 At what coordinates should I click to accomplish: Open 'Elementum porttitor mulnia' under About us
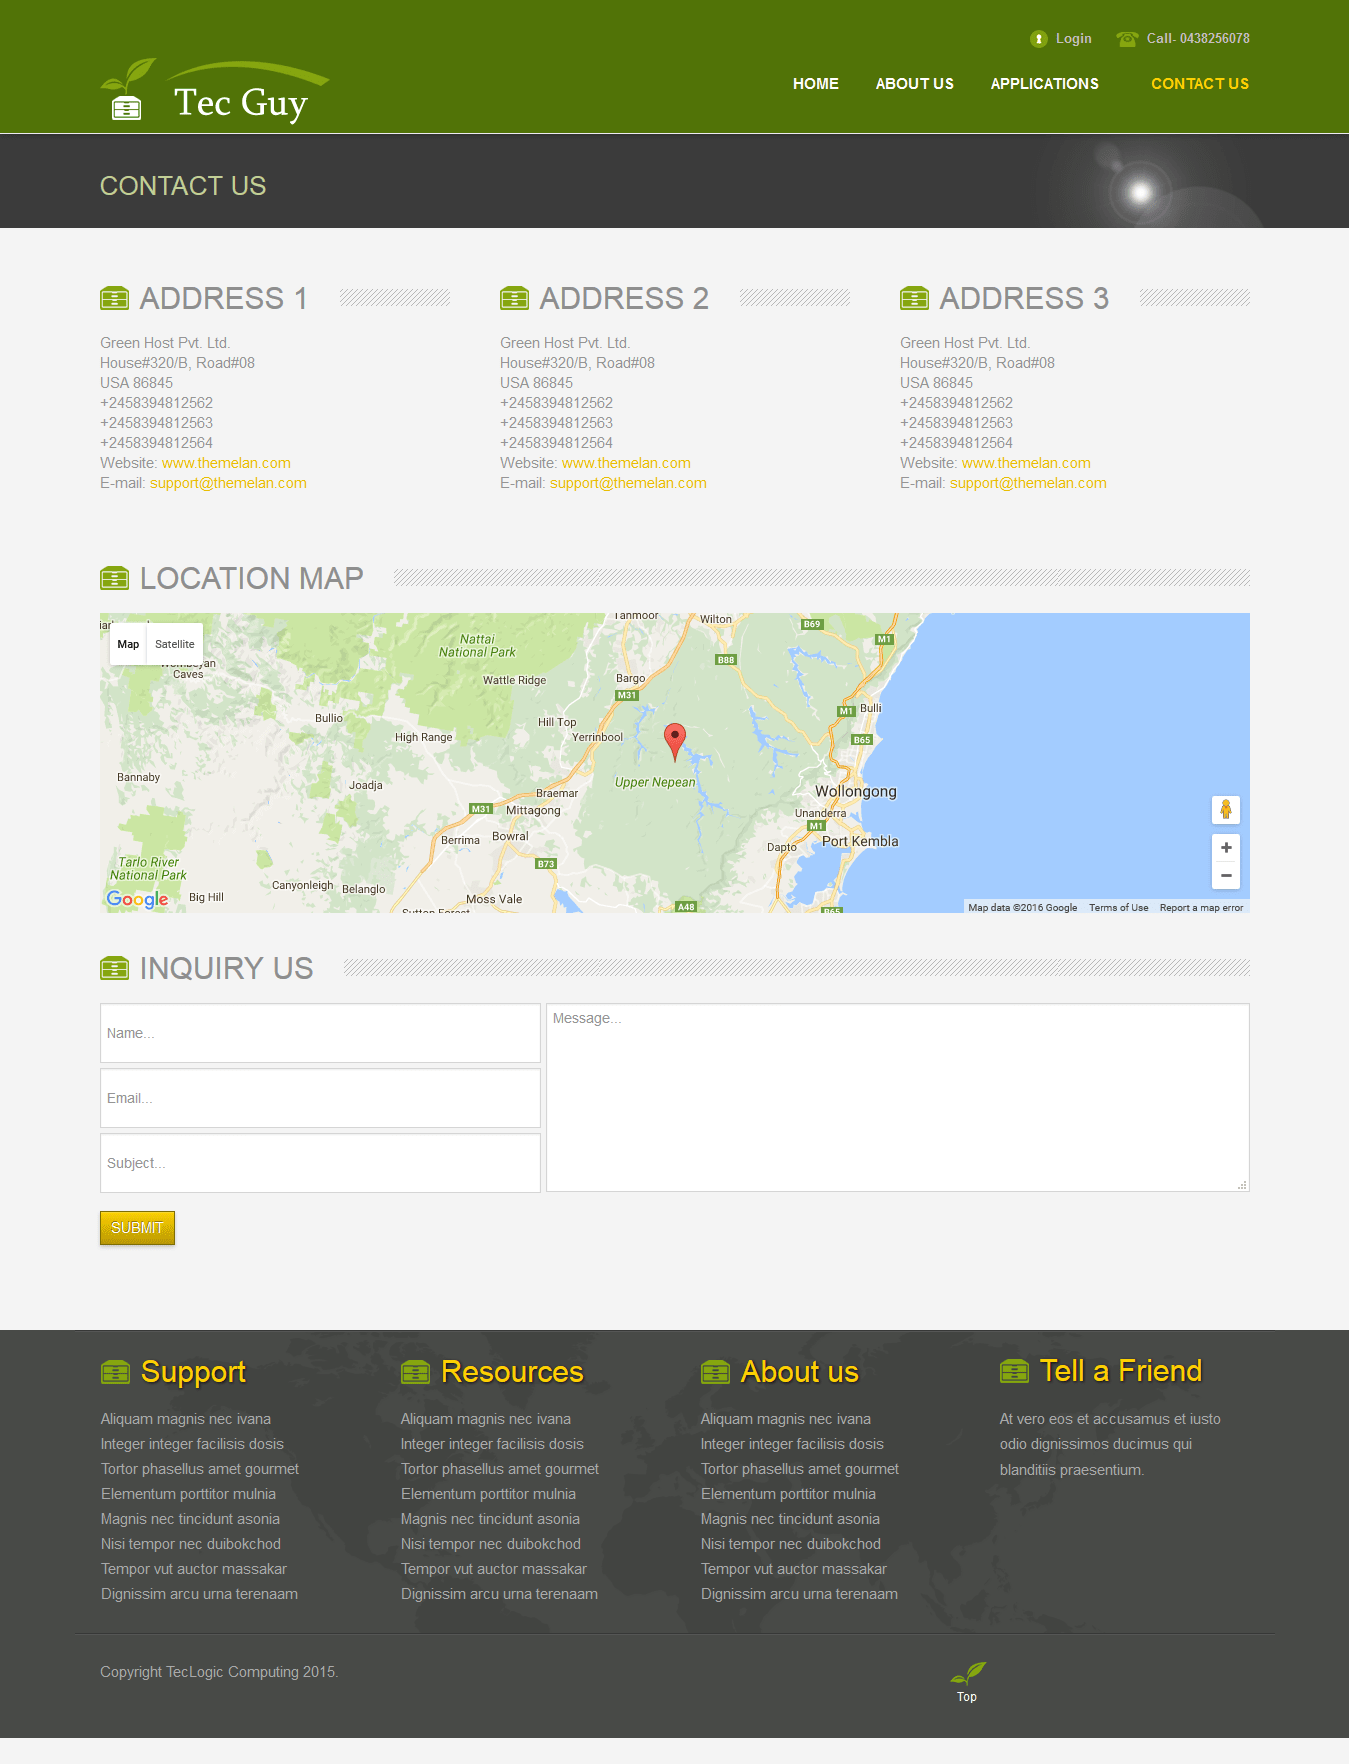[788, 1494]
